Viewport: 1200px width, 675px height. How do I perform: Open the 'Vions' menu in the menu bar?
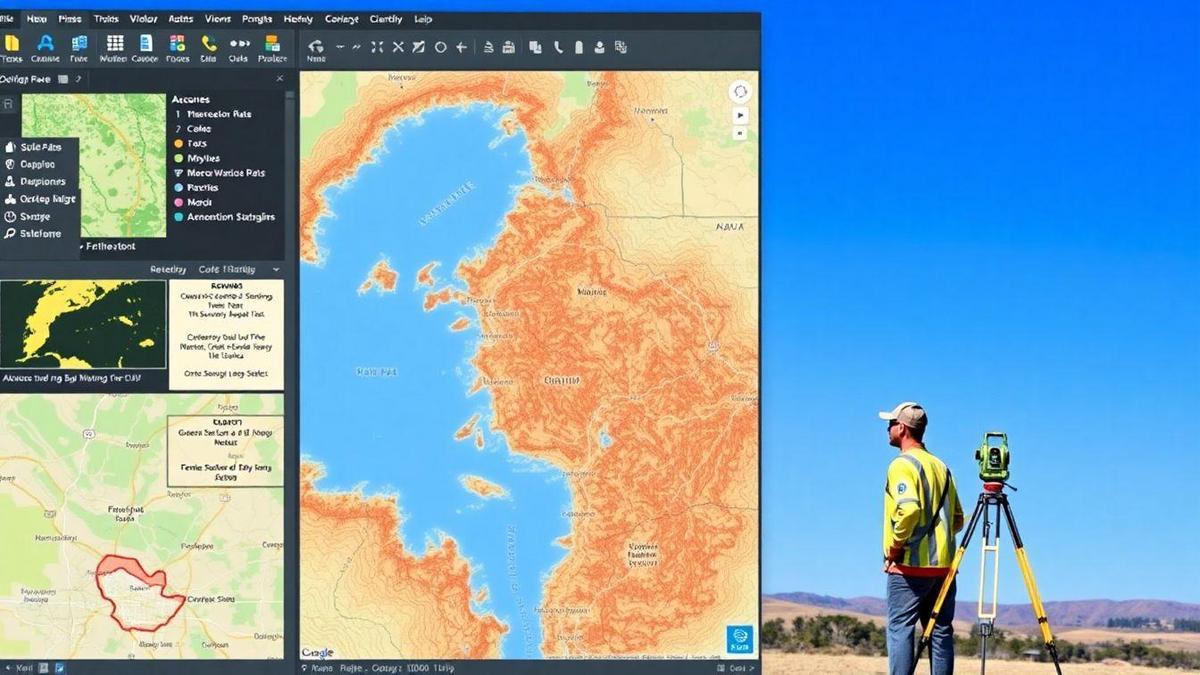[217, 19]
